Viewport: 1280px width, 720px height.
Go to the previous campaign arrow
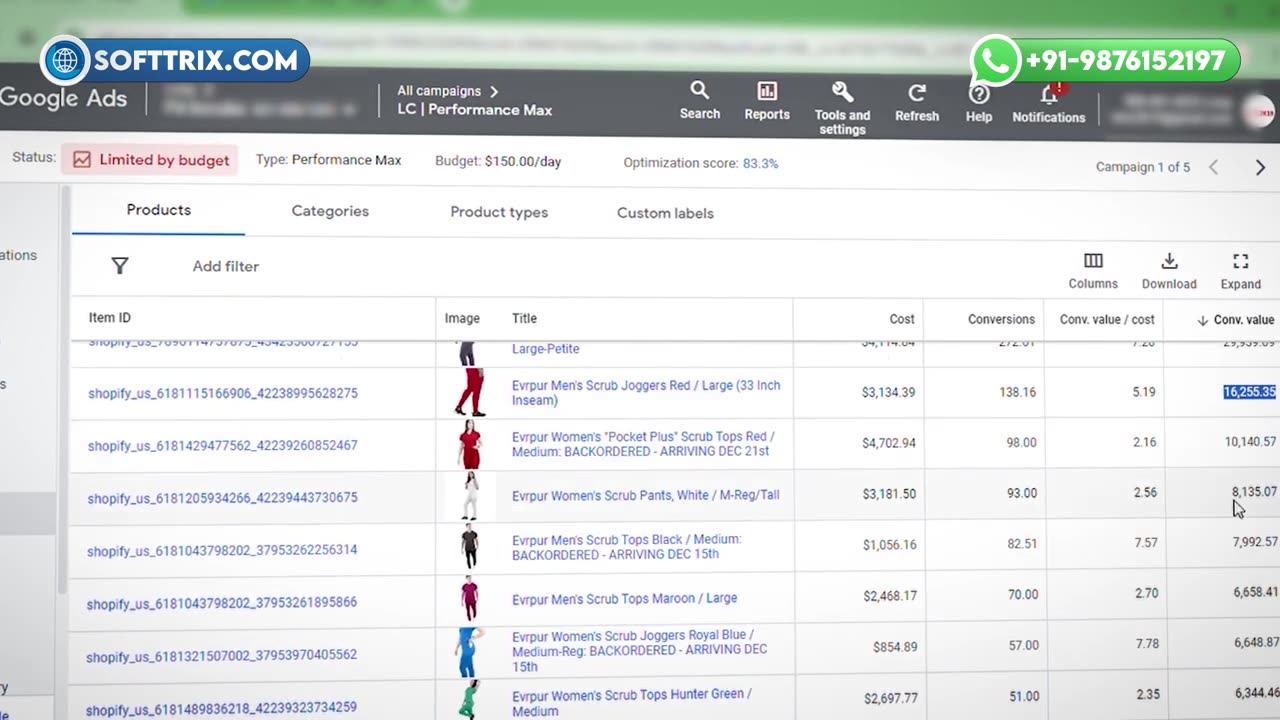[1213, 167]
